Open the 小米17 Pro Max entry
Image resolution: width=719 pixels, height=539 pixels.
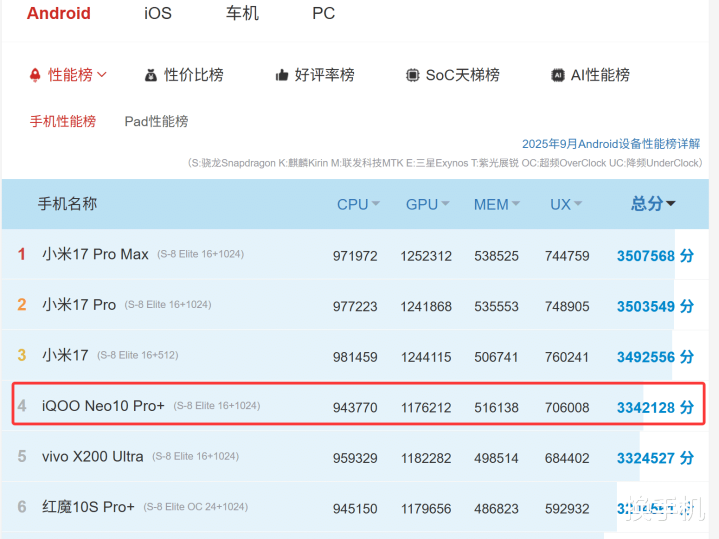click(95, 254)
